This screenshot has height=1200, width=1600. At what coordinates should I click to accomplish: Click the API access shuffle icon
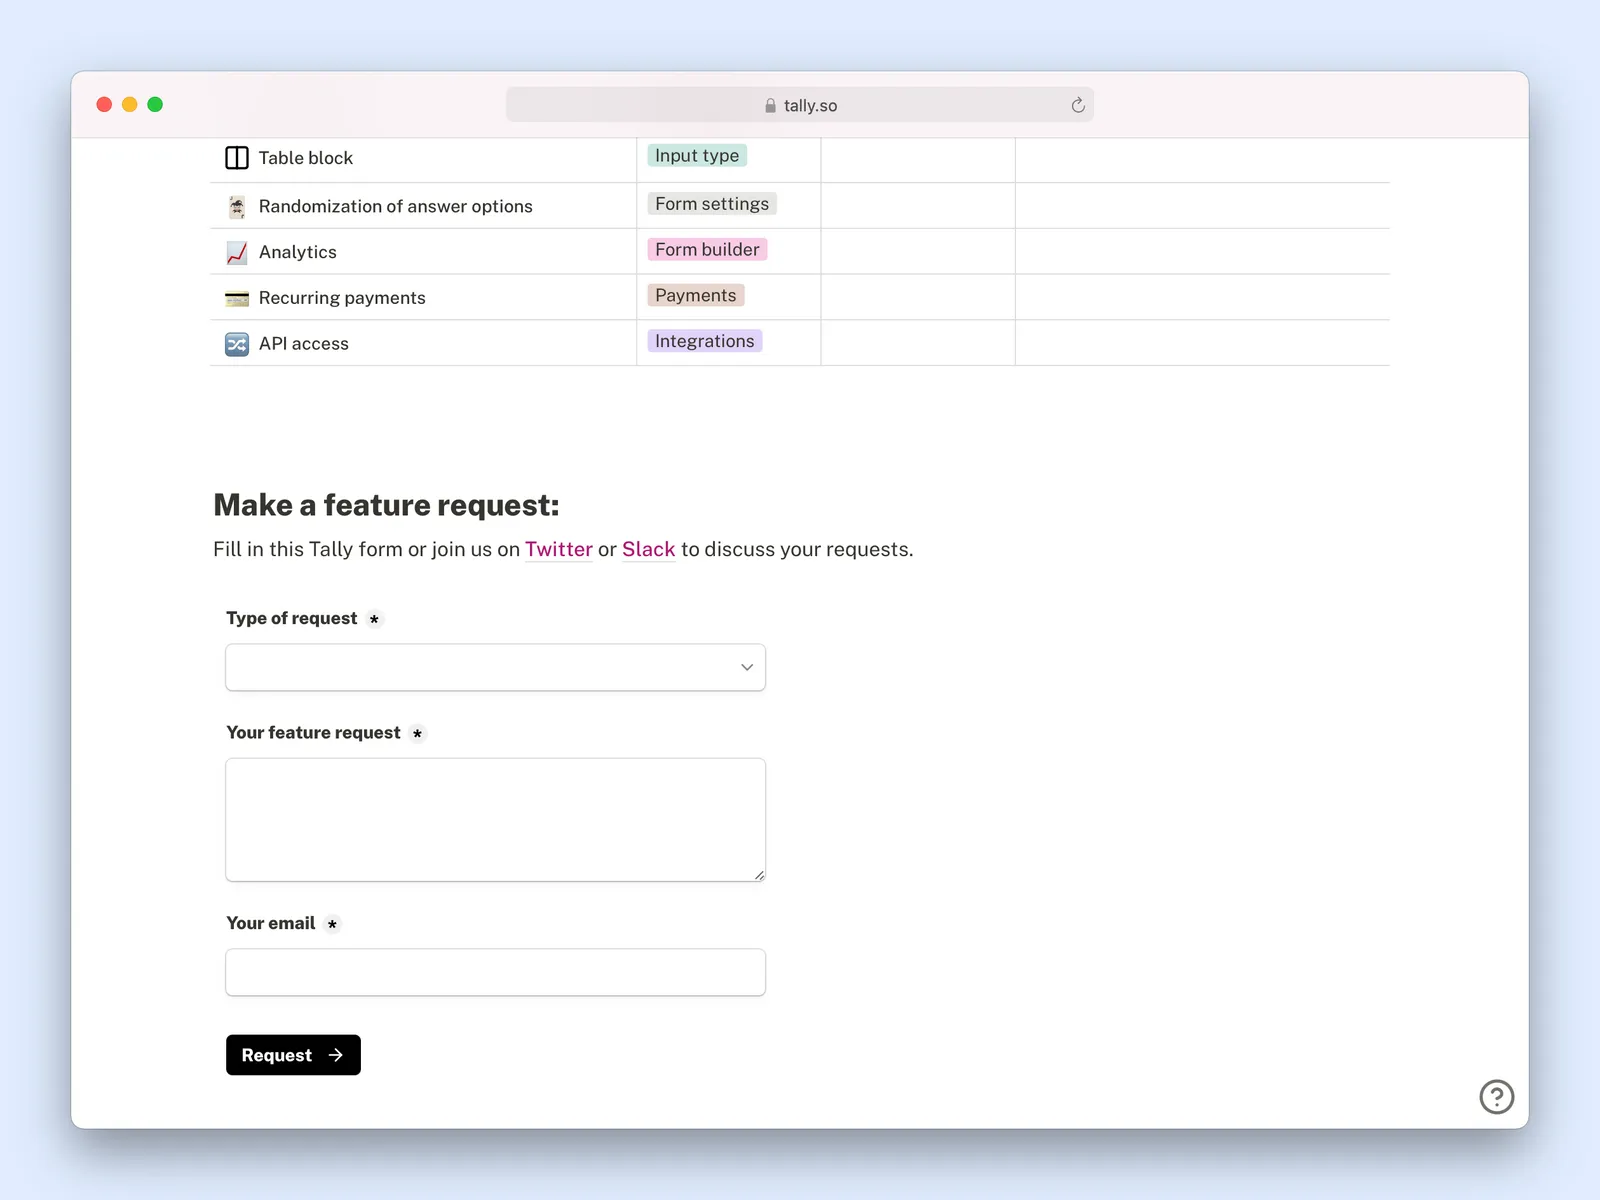pos(237,344)
